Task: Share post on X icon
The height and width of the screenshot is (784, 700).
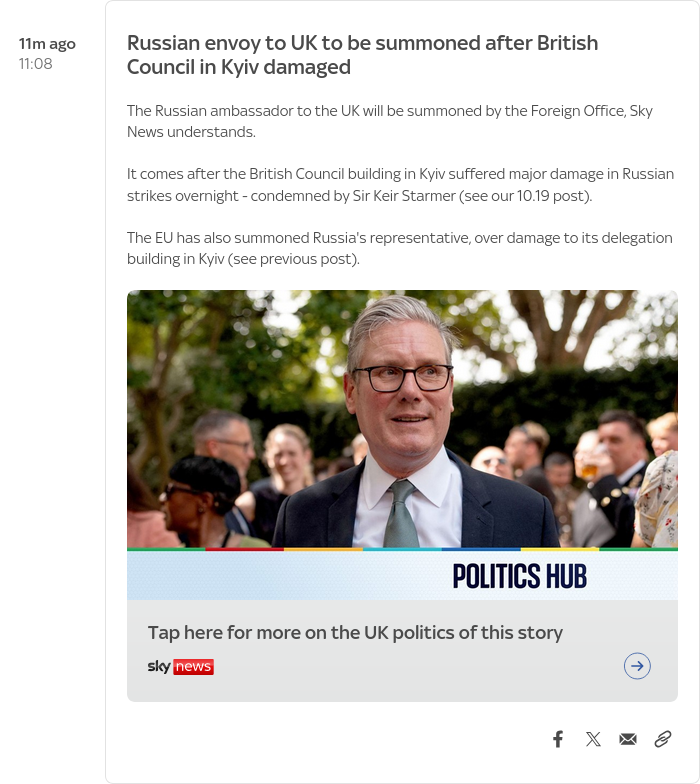Action: click(593, 739)
